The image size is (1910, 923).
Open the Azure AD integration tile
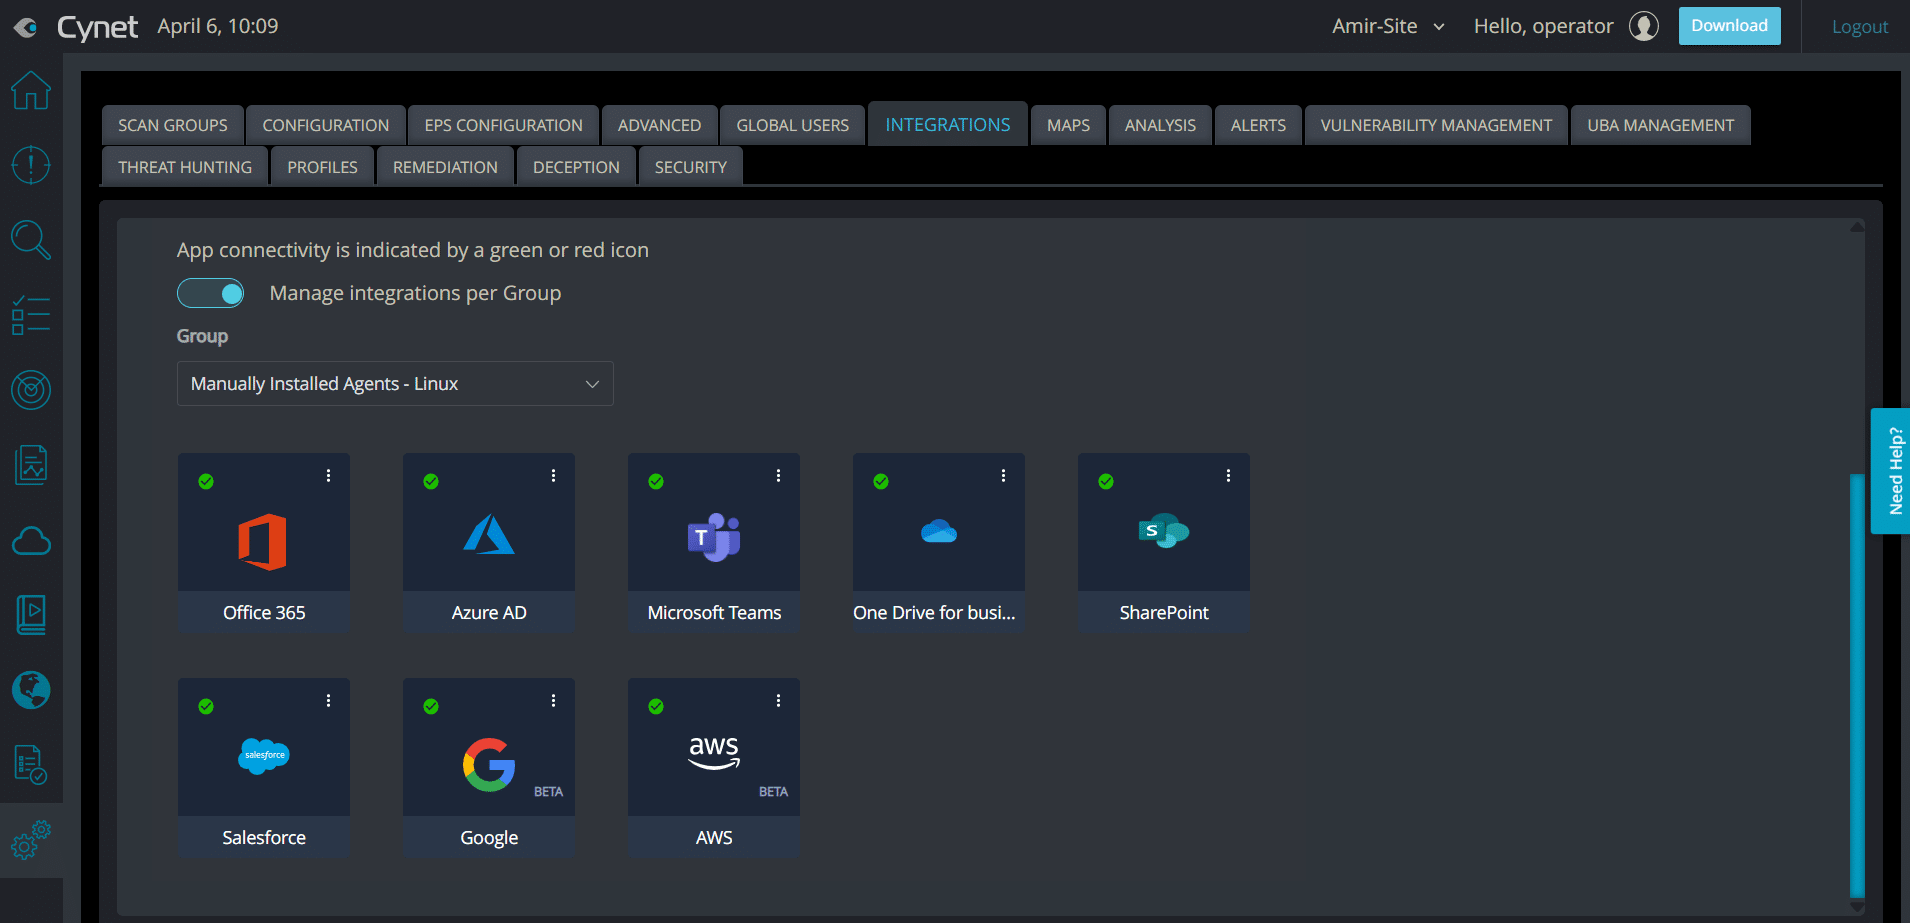click(489, 542)
